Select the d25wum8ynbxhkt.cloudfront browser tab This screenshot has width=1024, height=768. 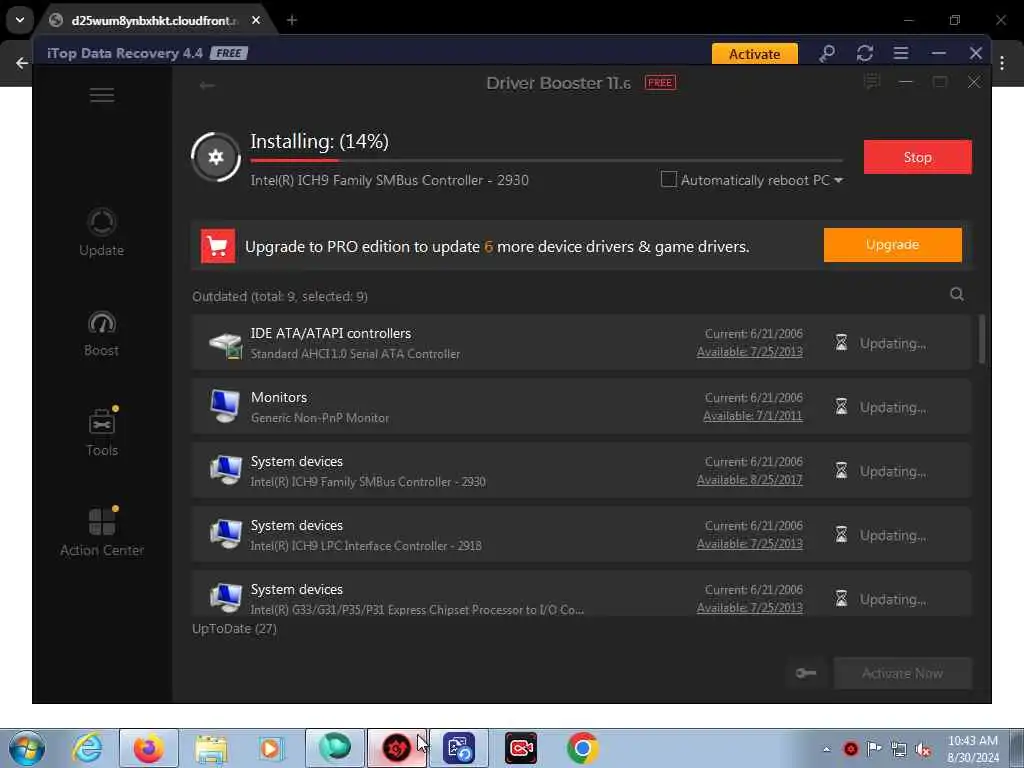[155, 20]
